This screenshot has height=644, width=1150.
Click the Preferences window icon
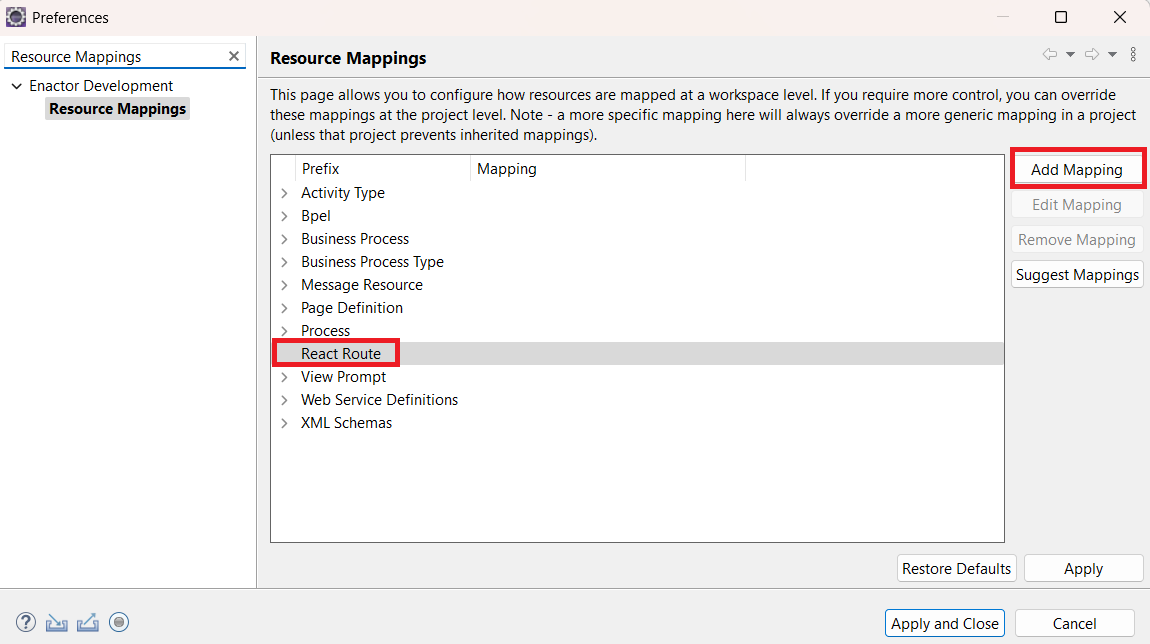pos(15,17)
